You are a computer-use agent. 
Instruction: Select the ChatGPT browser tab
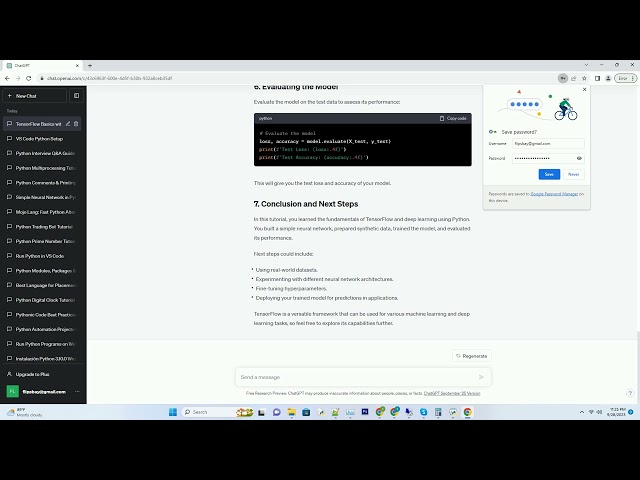click(x=41, y=65)
